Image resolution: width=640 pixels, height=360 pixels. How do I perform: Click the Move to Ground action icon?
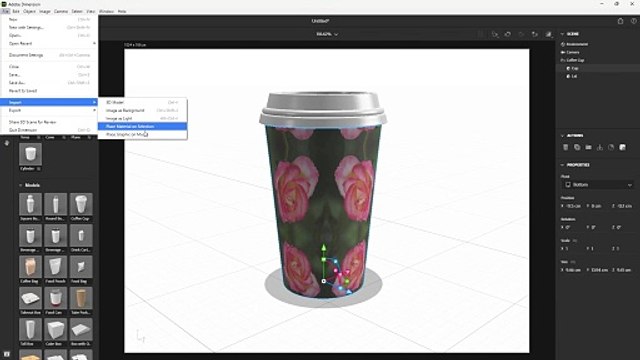(x=600, y=147)
